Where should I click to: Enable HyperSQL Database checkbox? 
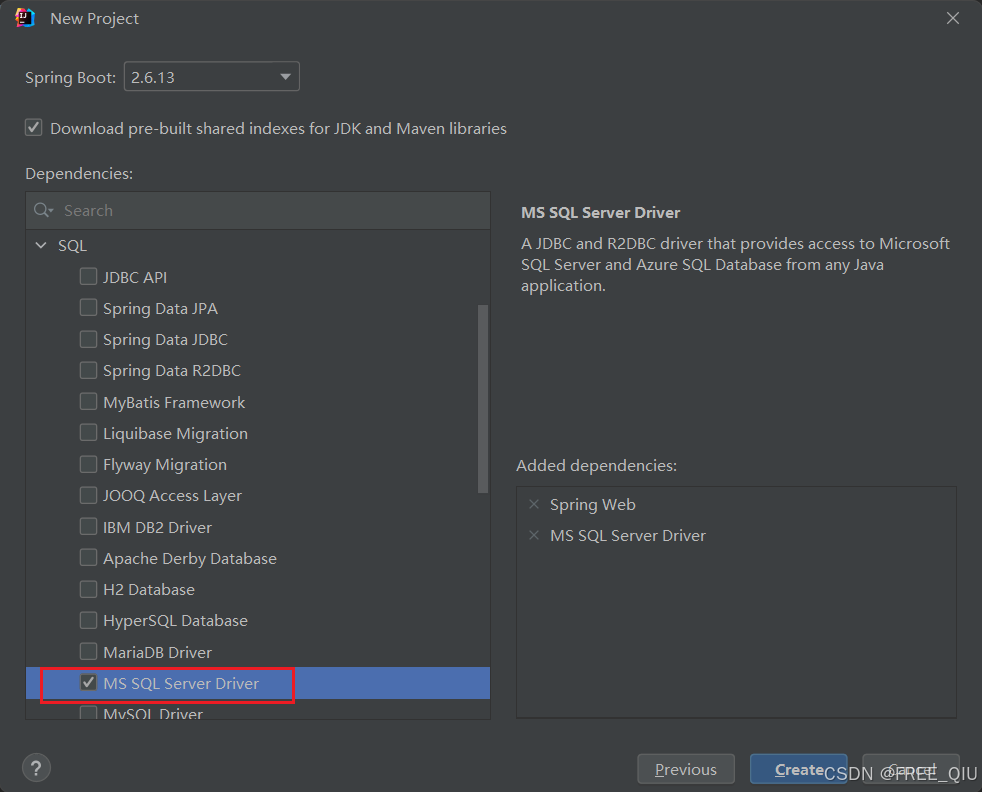(x=88, y=620)
